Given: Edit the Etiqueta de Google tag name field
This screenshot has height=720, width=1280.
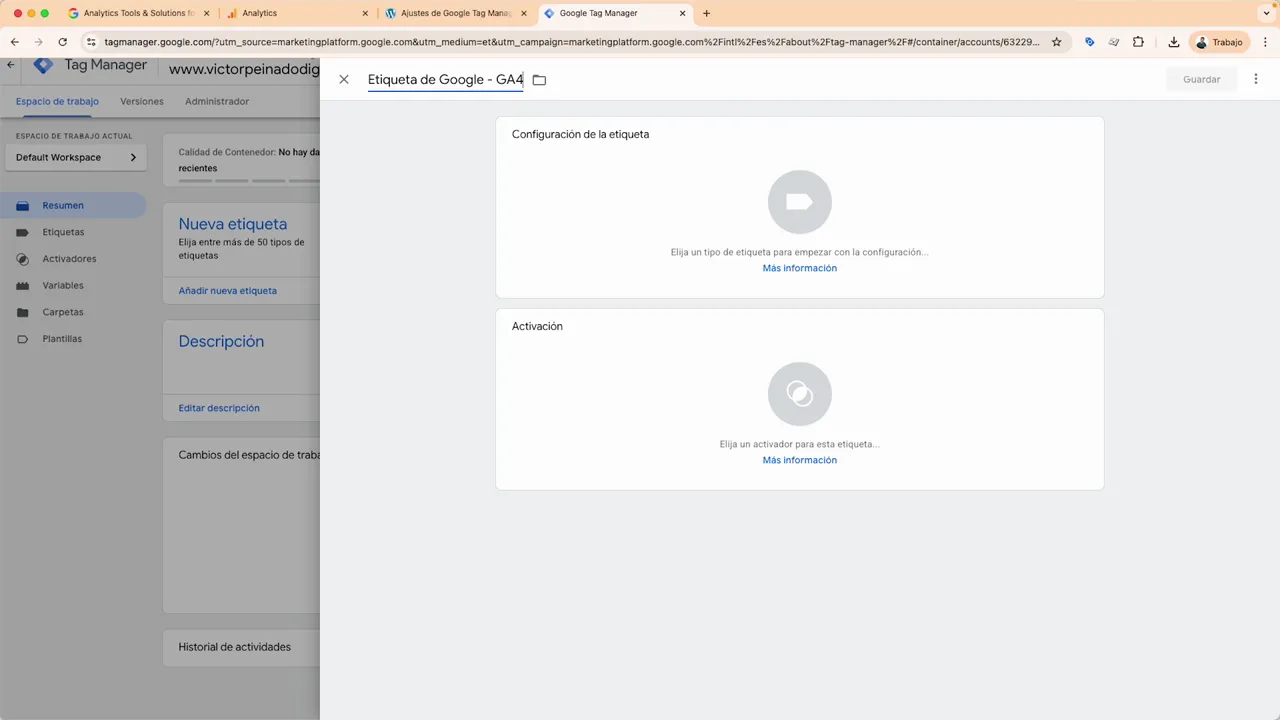Looking at the screenshot, I should [x=445, y=79].
